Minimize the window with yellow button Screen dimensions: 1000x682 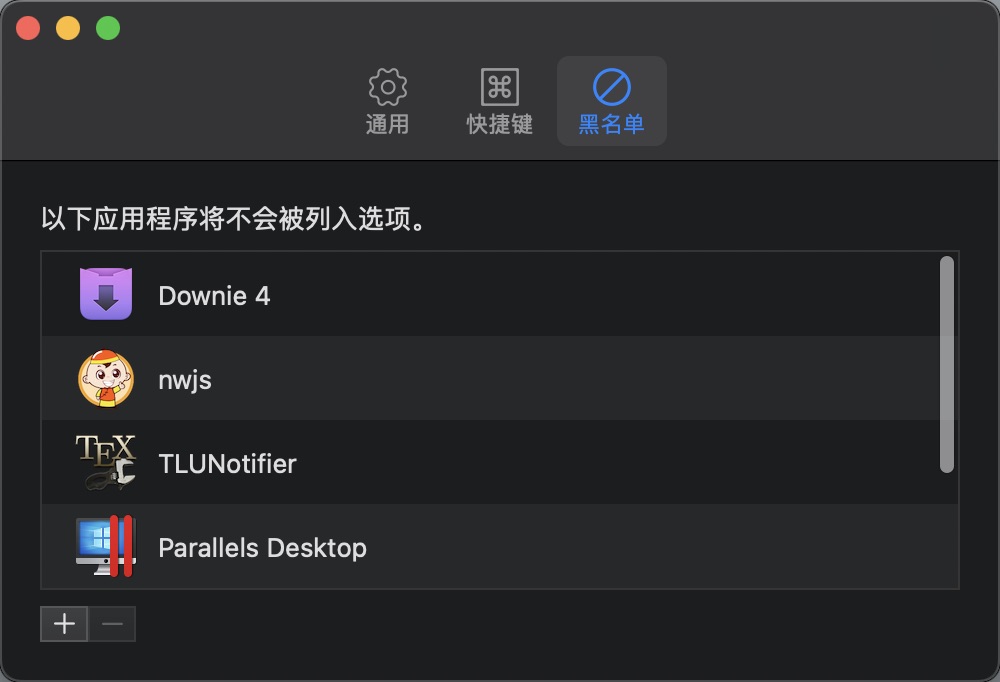coord(68,28)
